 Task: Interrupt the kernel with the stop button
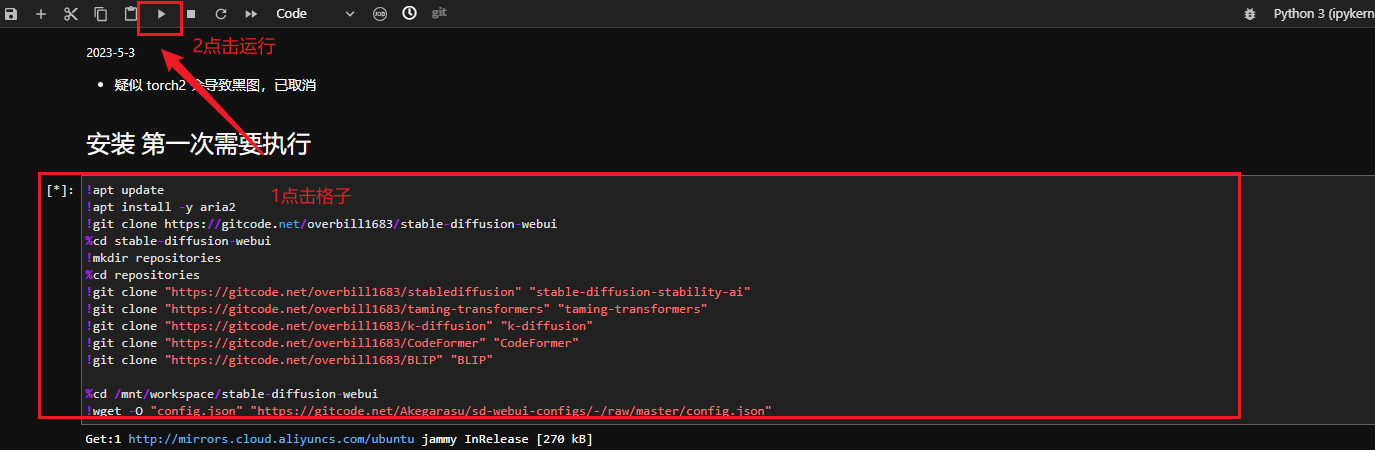191,14
